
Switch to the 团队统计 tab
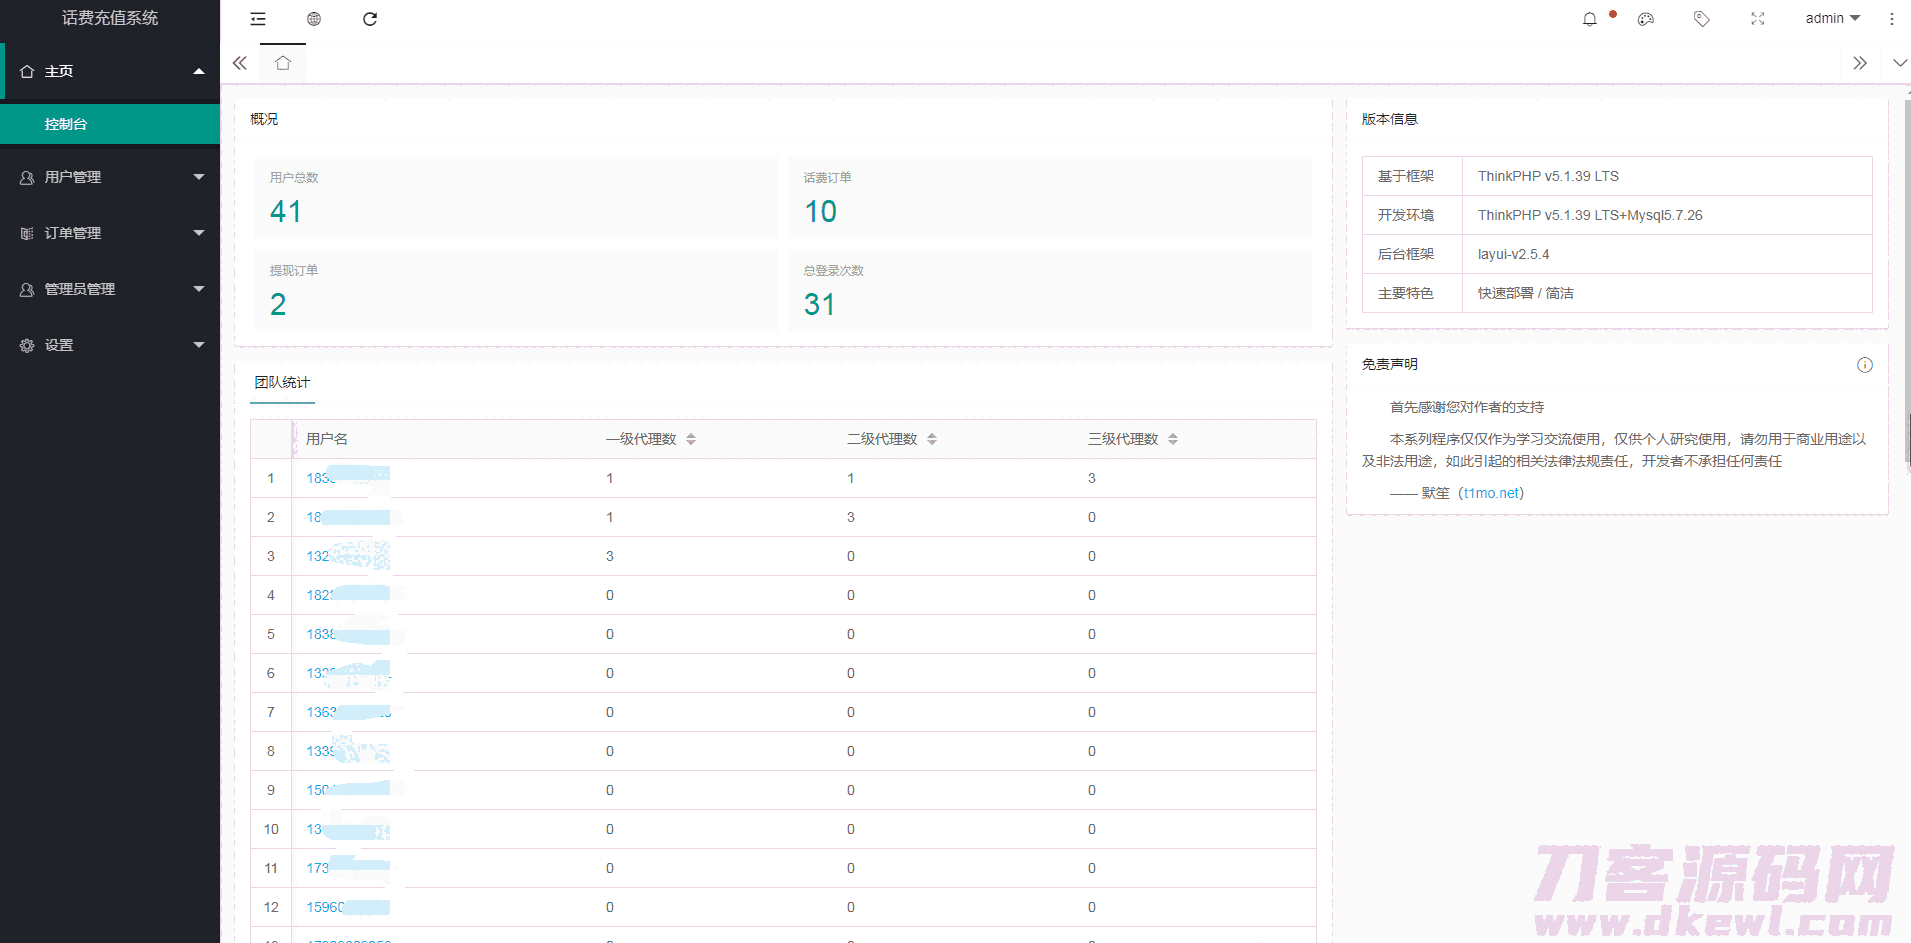(x=282, y=383)
